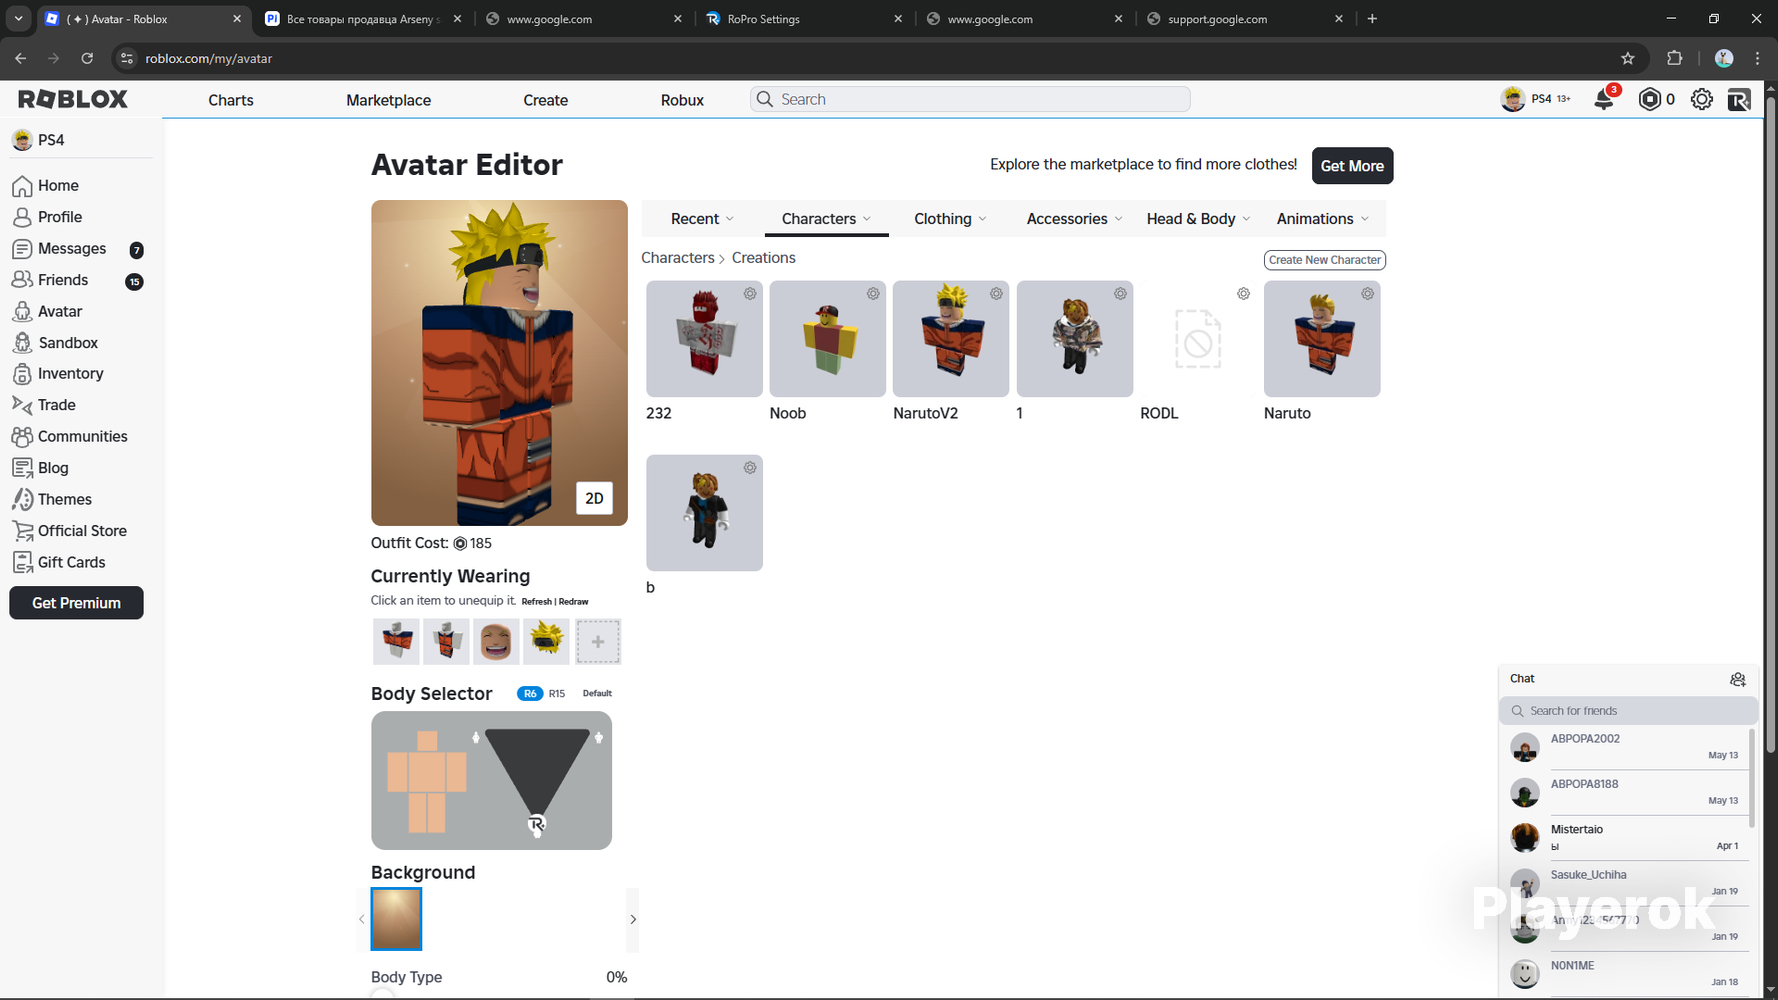Open Create in the top navigation
1778x1000 pixels.
coord(545,100)
